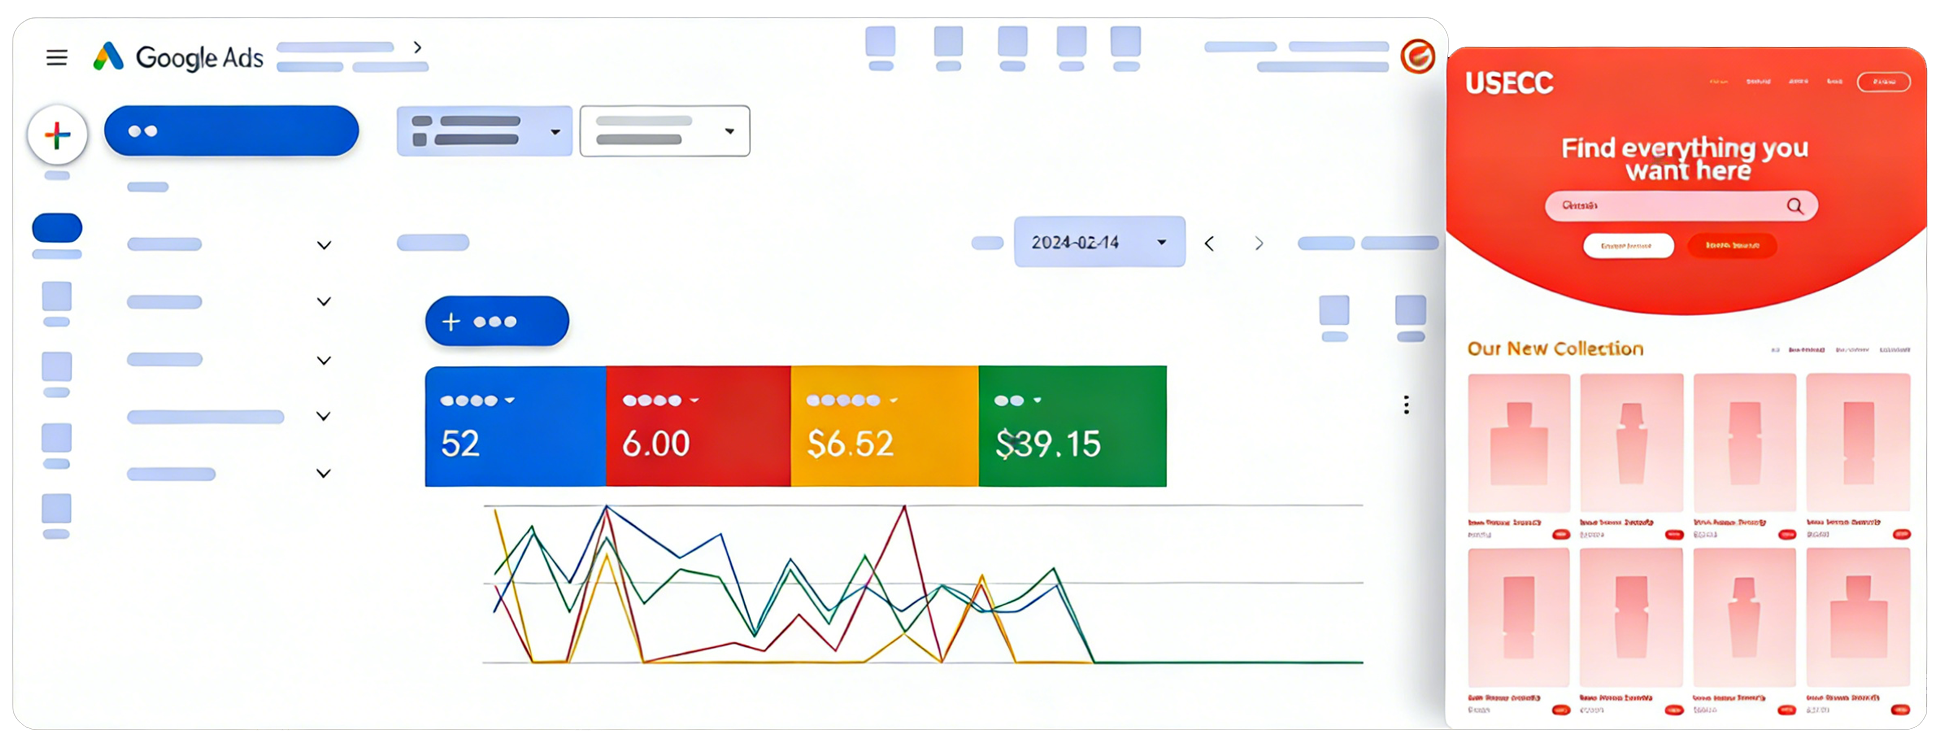
Task: Select the red metric card showing 6.00
Action: (x=698, y=426)
